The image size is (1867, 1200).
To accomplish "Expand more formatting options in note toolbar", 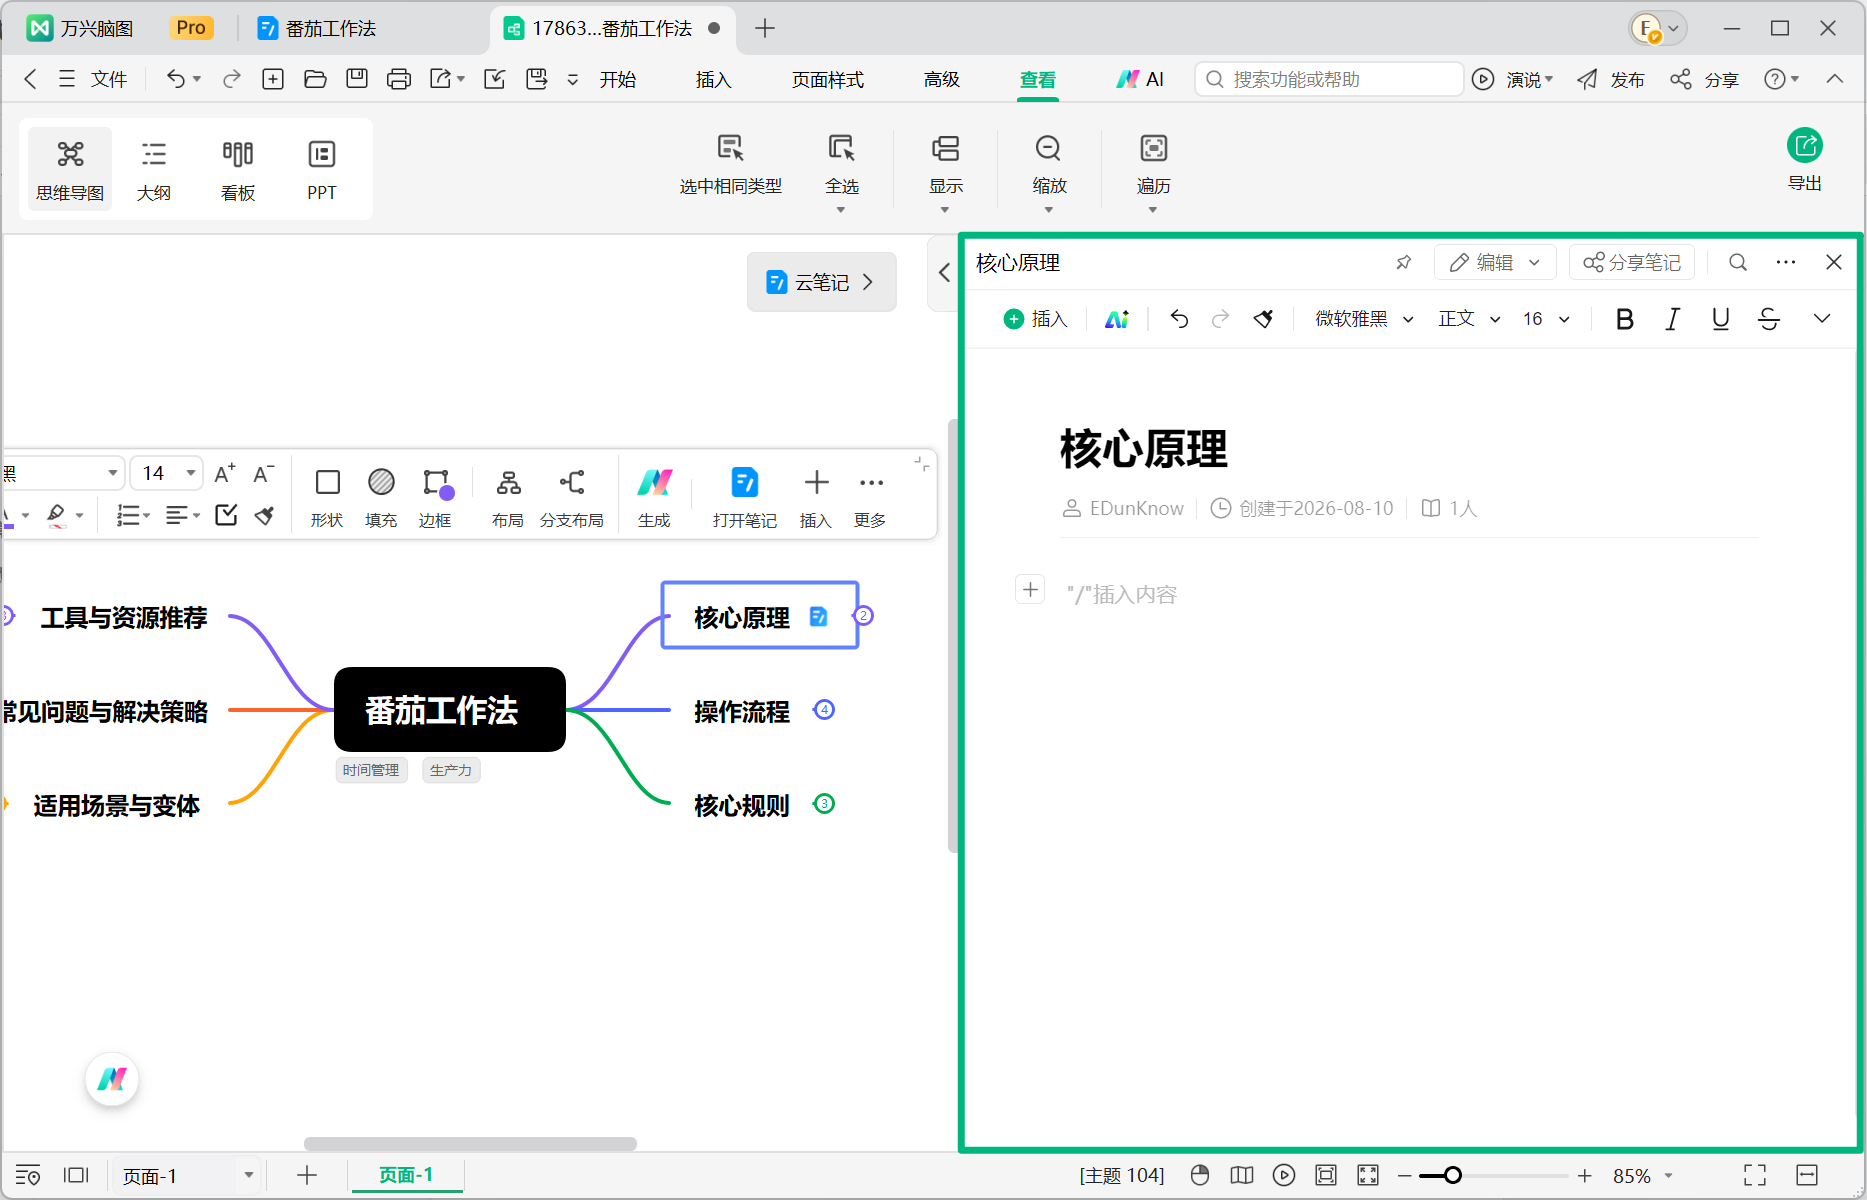I will point(1822,319).
